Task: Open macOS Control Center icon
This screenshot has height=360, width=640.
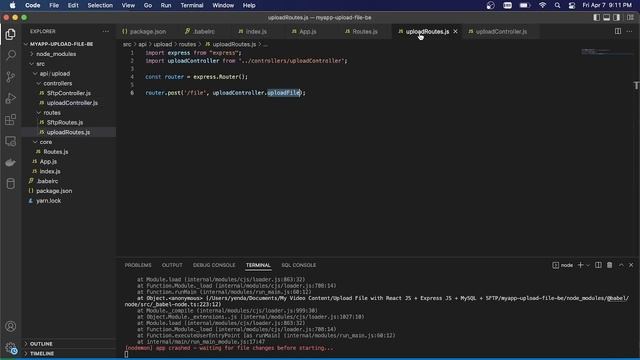Action: (x=572, y=5)
